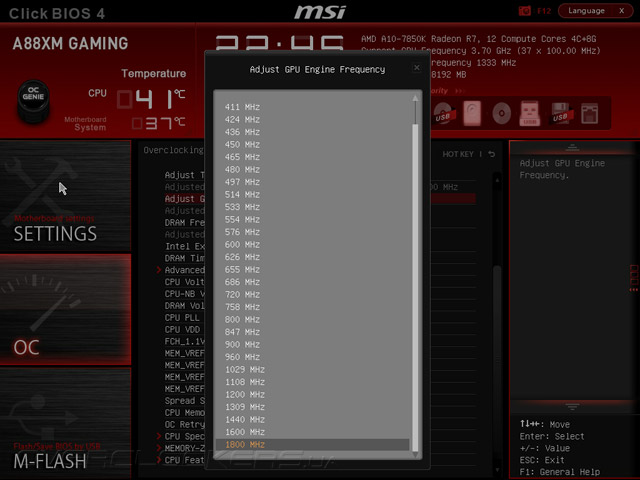Screen dimensions: 640x480
Task: Select the OC Retry setting row
Action: point(184,424)
